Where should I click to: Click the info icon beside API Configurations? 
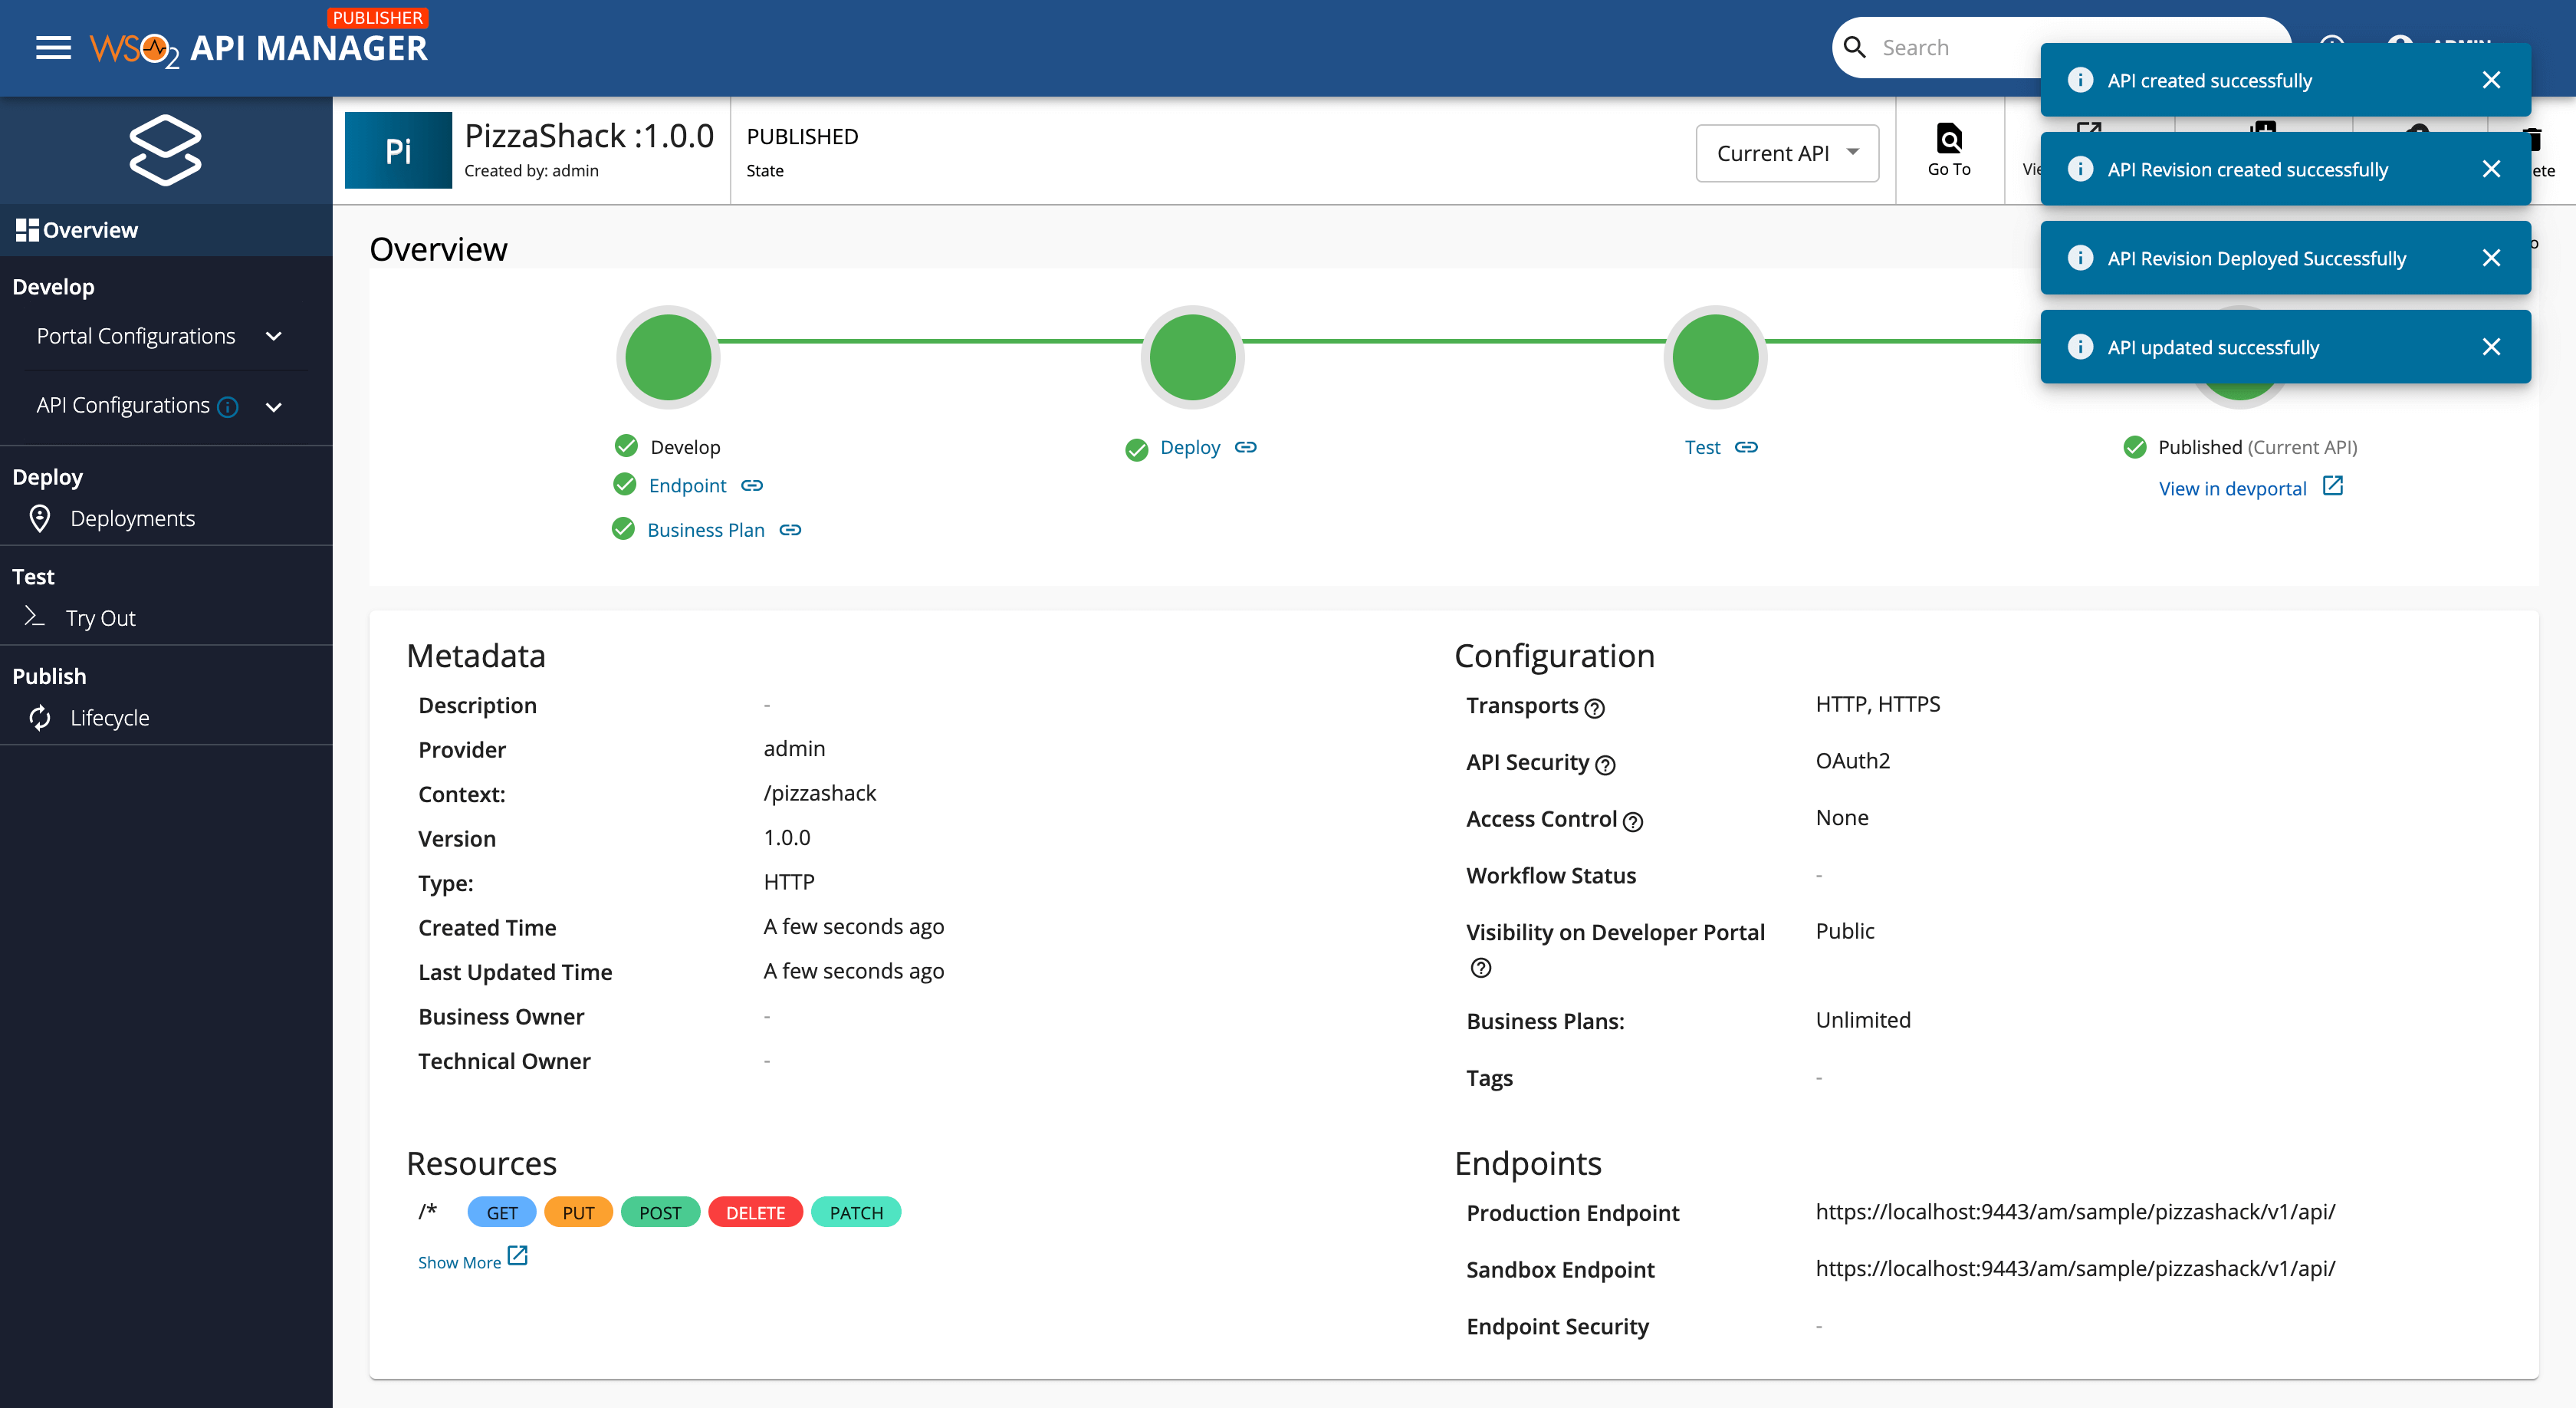tap(227, 406)
